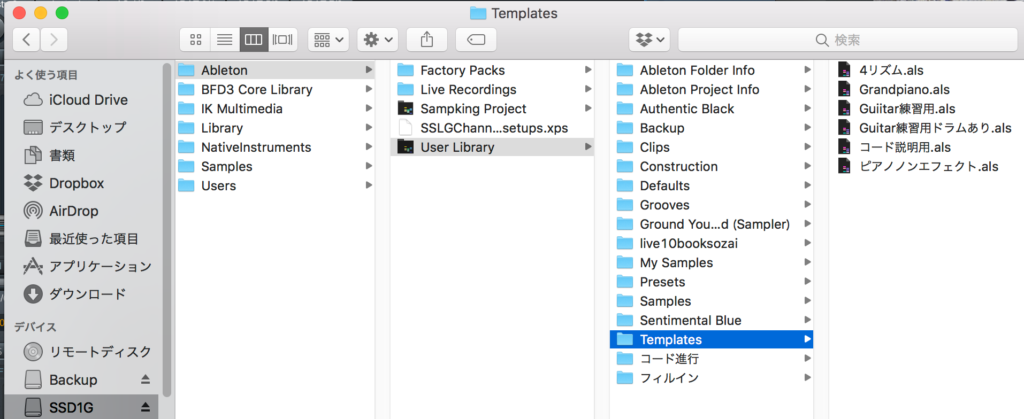Go back using the back arrow
This screenshot has width=1024, height=419.
(x=26, y=40)
